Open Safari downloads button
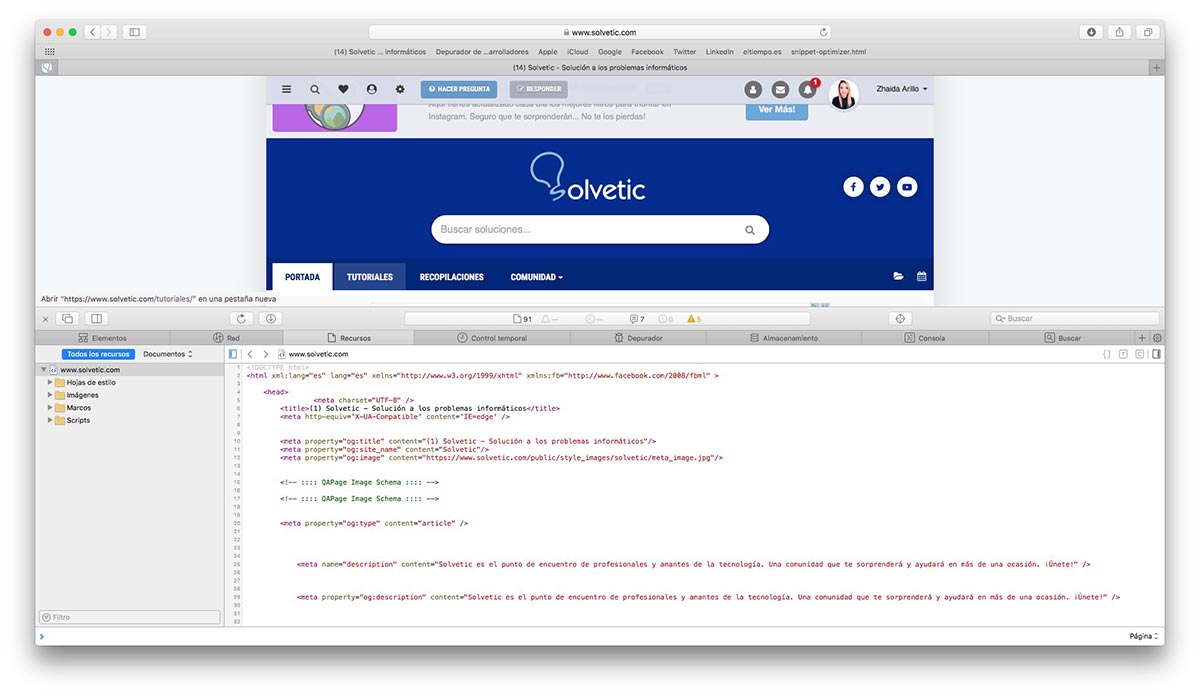Screen dimensions: 1200x696 [x=1091, y=32]
